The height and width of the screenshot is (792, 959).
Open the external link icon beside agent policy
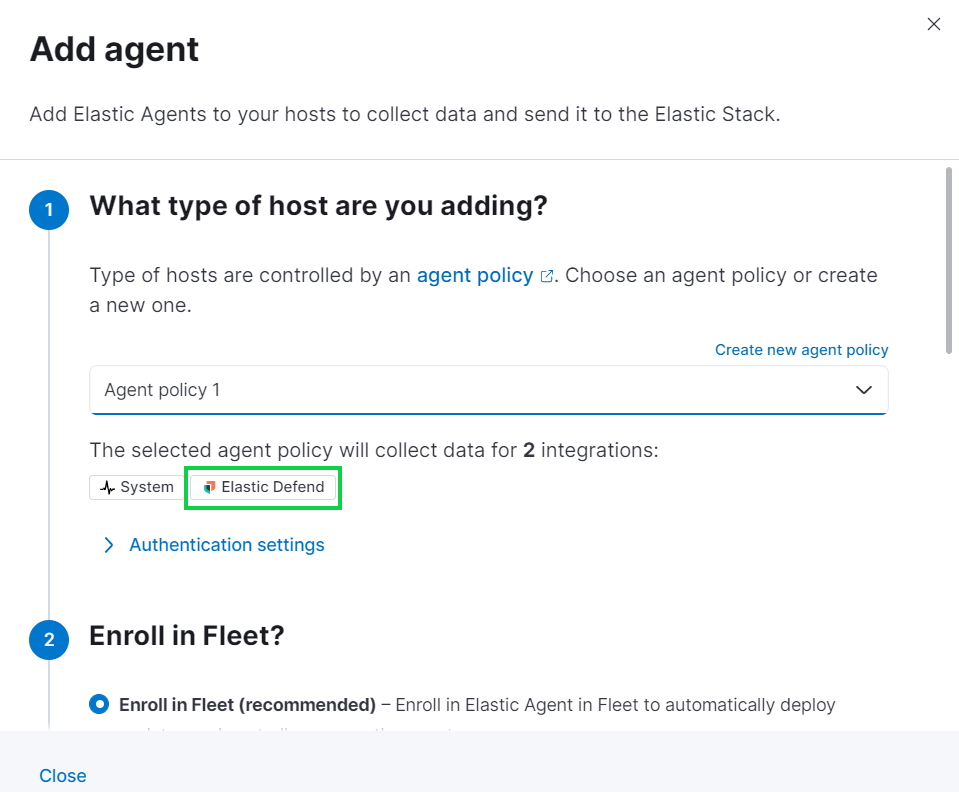point(545,275)
